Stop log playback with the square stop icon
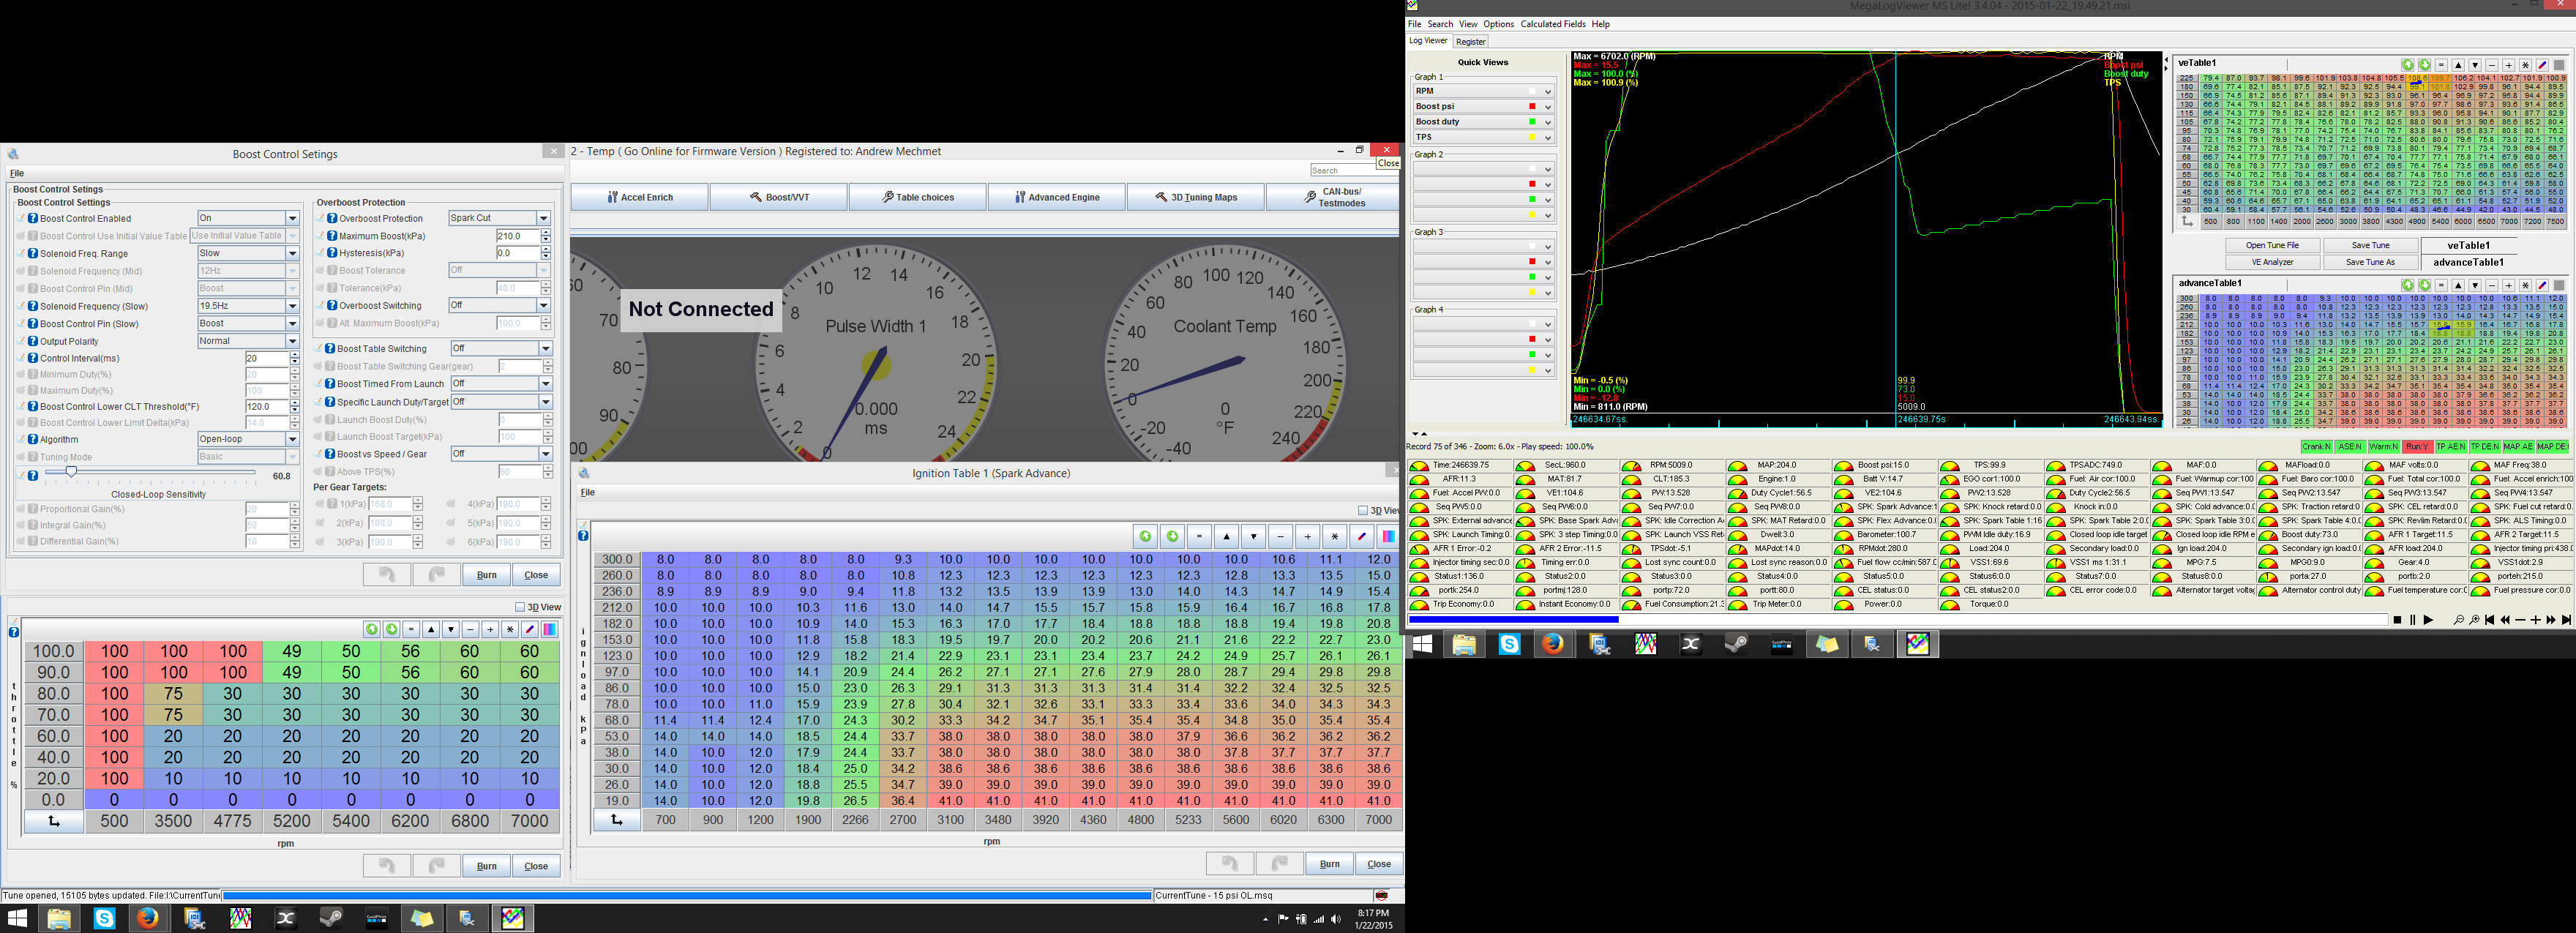2576x933 pixels. 2397,620
